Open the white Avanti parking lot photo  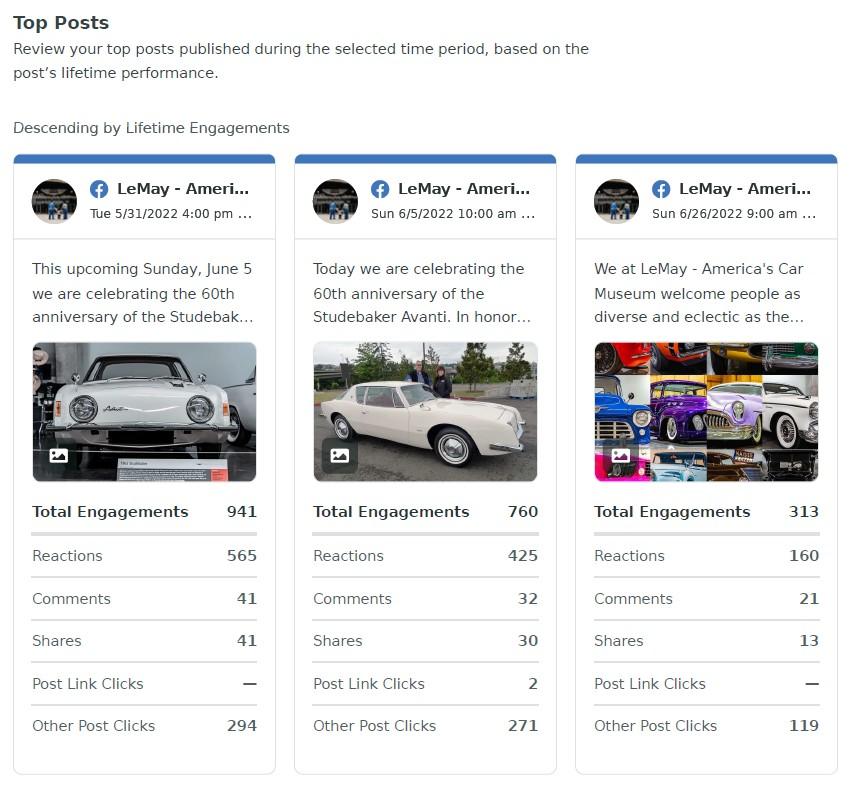(425, 412)
